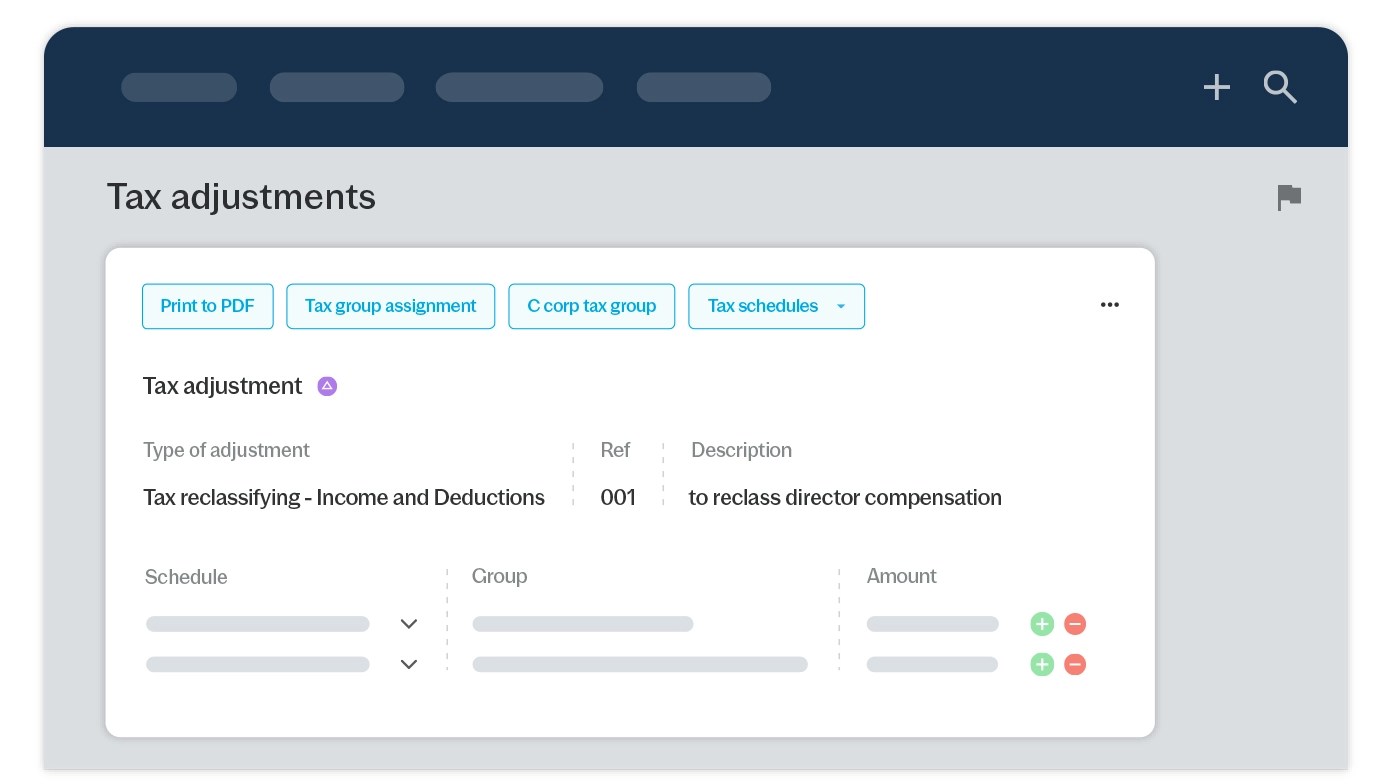Click the second menu item in the dark header
The width and height of the screenshot is (1392, 784).
click(x=336, y=87)
